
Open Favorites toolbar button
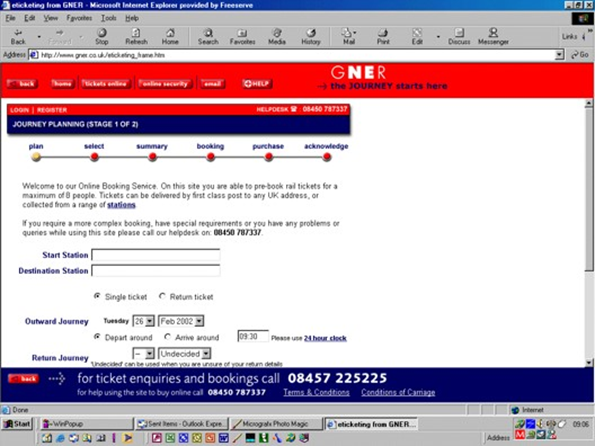coord(242,36)
